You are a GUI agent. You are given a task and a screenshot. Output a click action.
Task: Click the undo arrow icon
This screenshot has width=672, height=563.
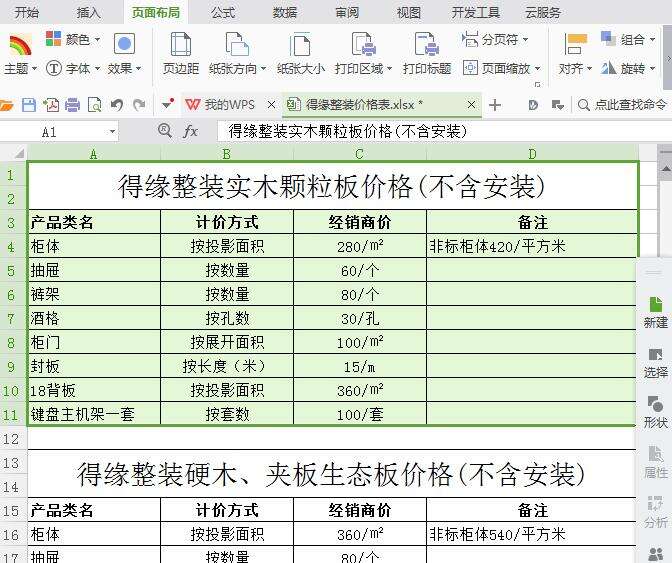117,105
